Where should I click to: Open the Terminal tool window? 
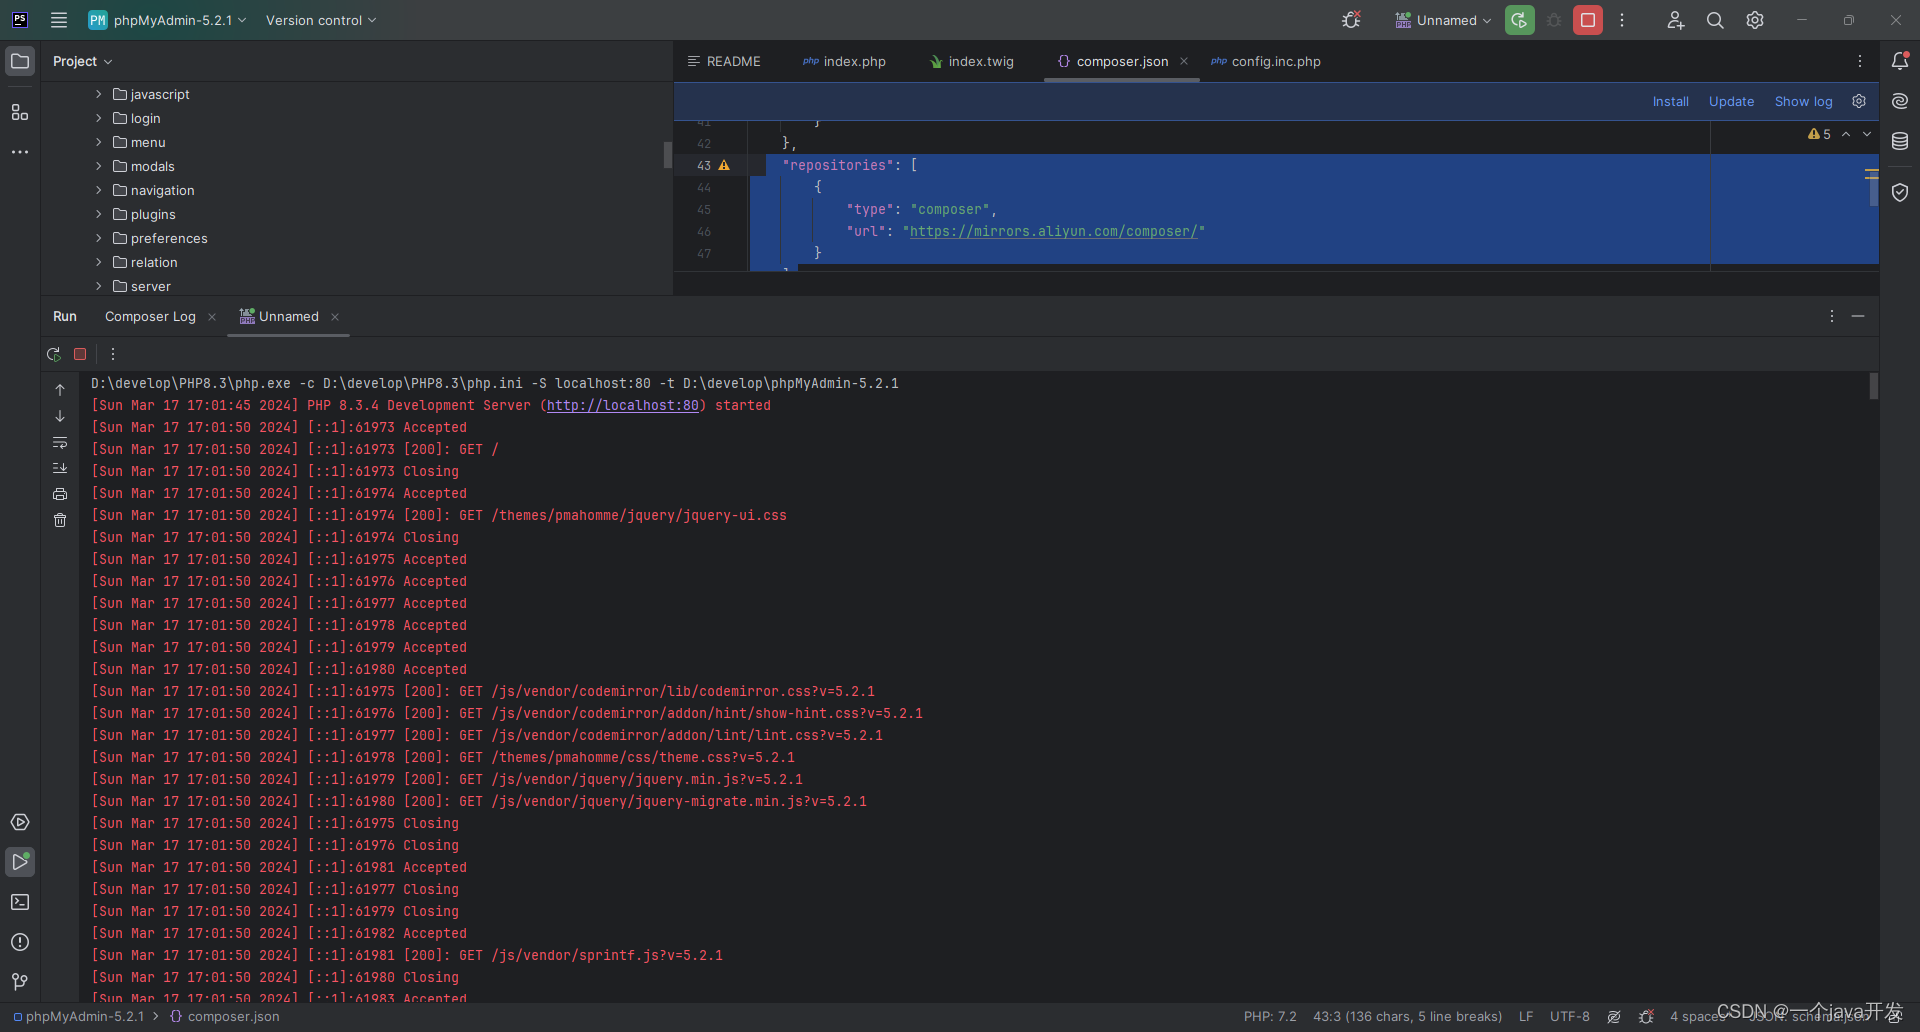(19, 902)
